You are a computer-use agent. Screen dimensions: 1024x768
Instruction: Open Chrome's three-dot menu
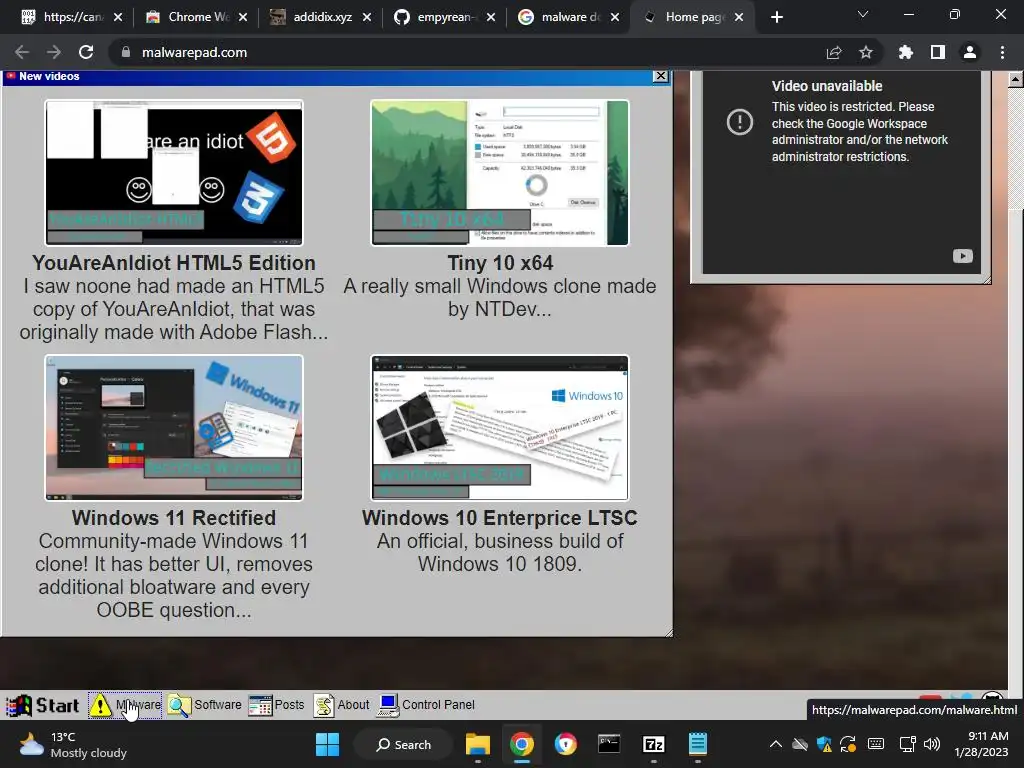pyautogui.click(x=1002, y=52)
